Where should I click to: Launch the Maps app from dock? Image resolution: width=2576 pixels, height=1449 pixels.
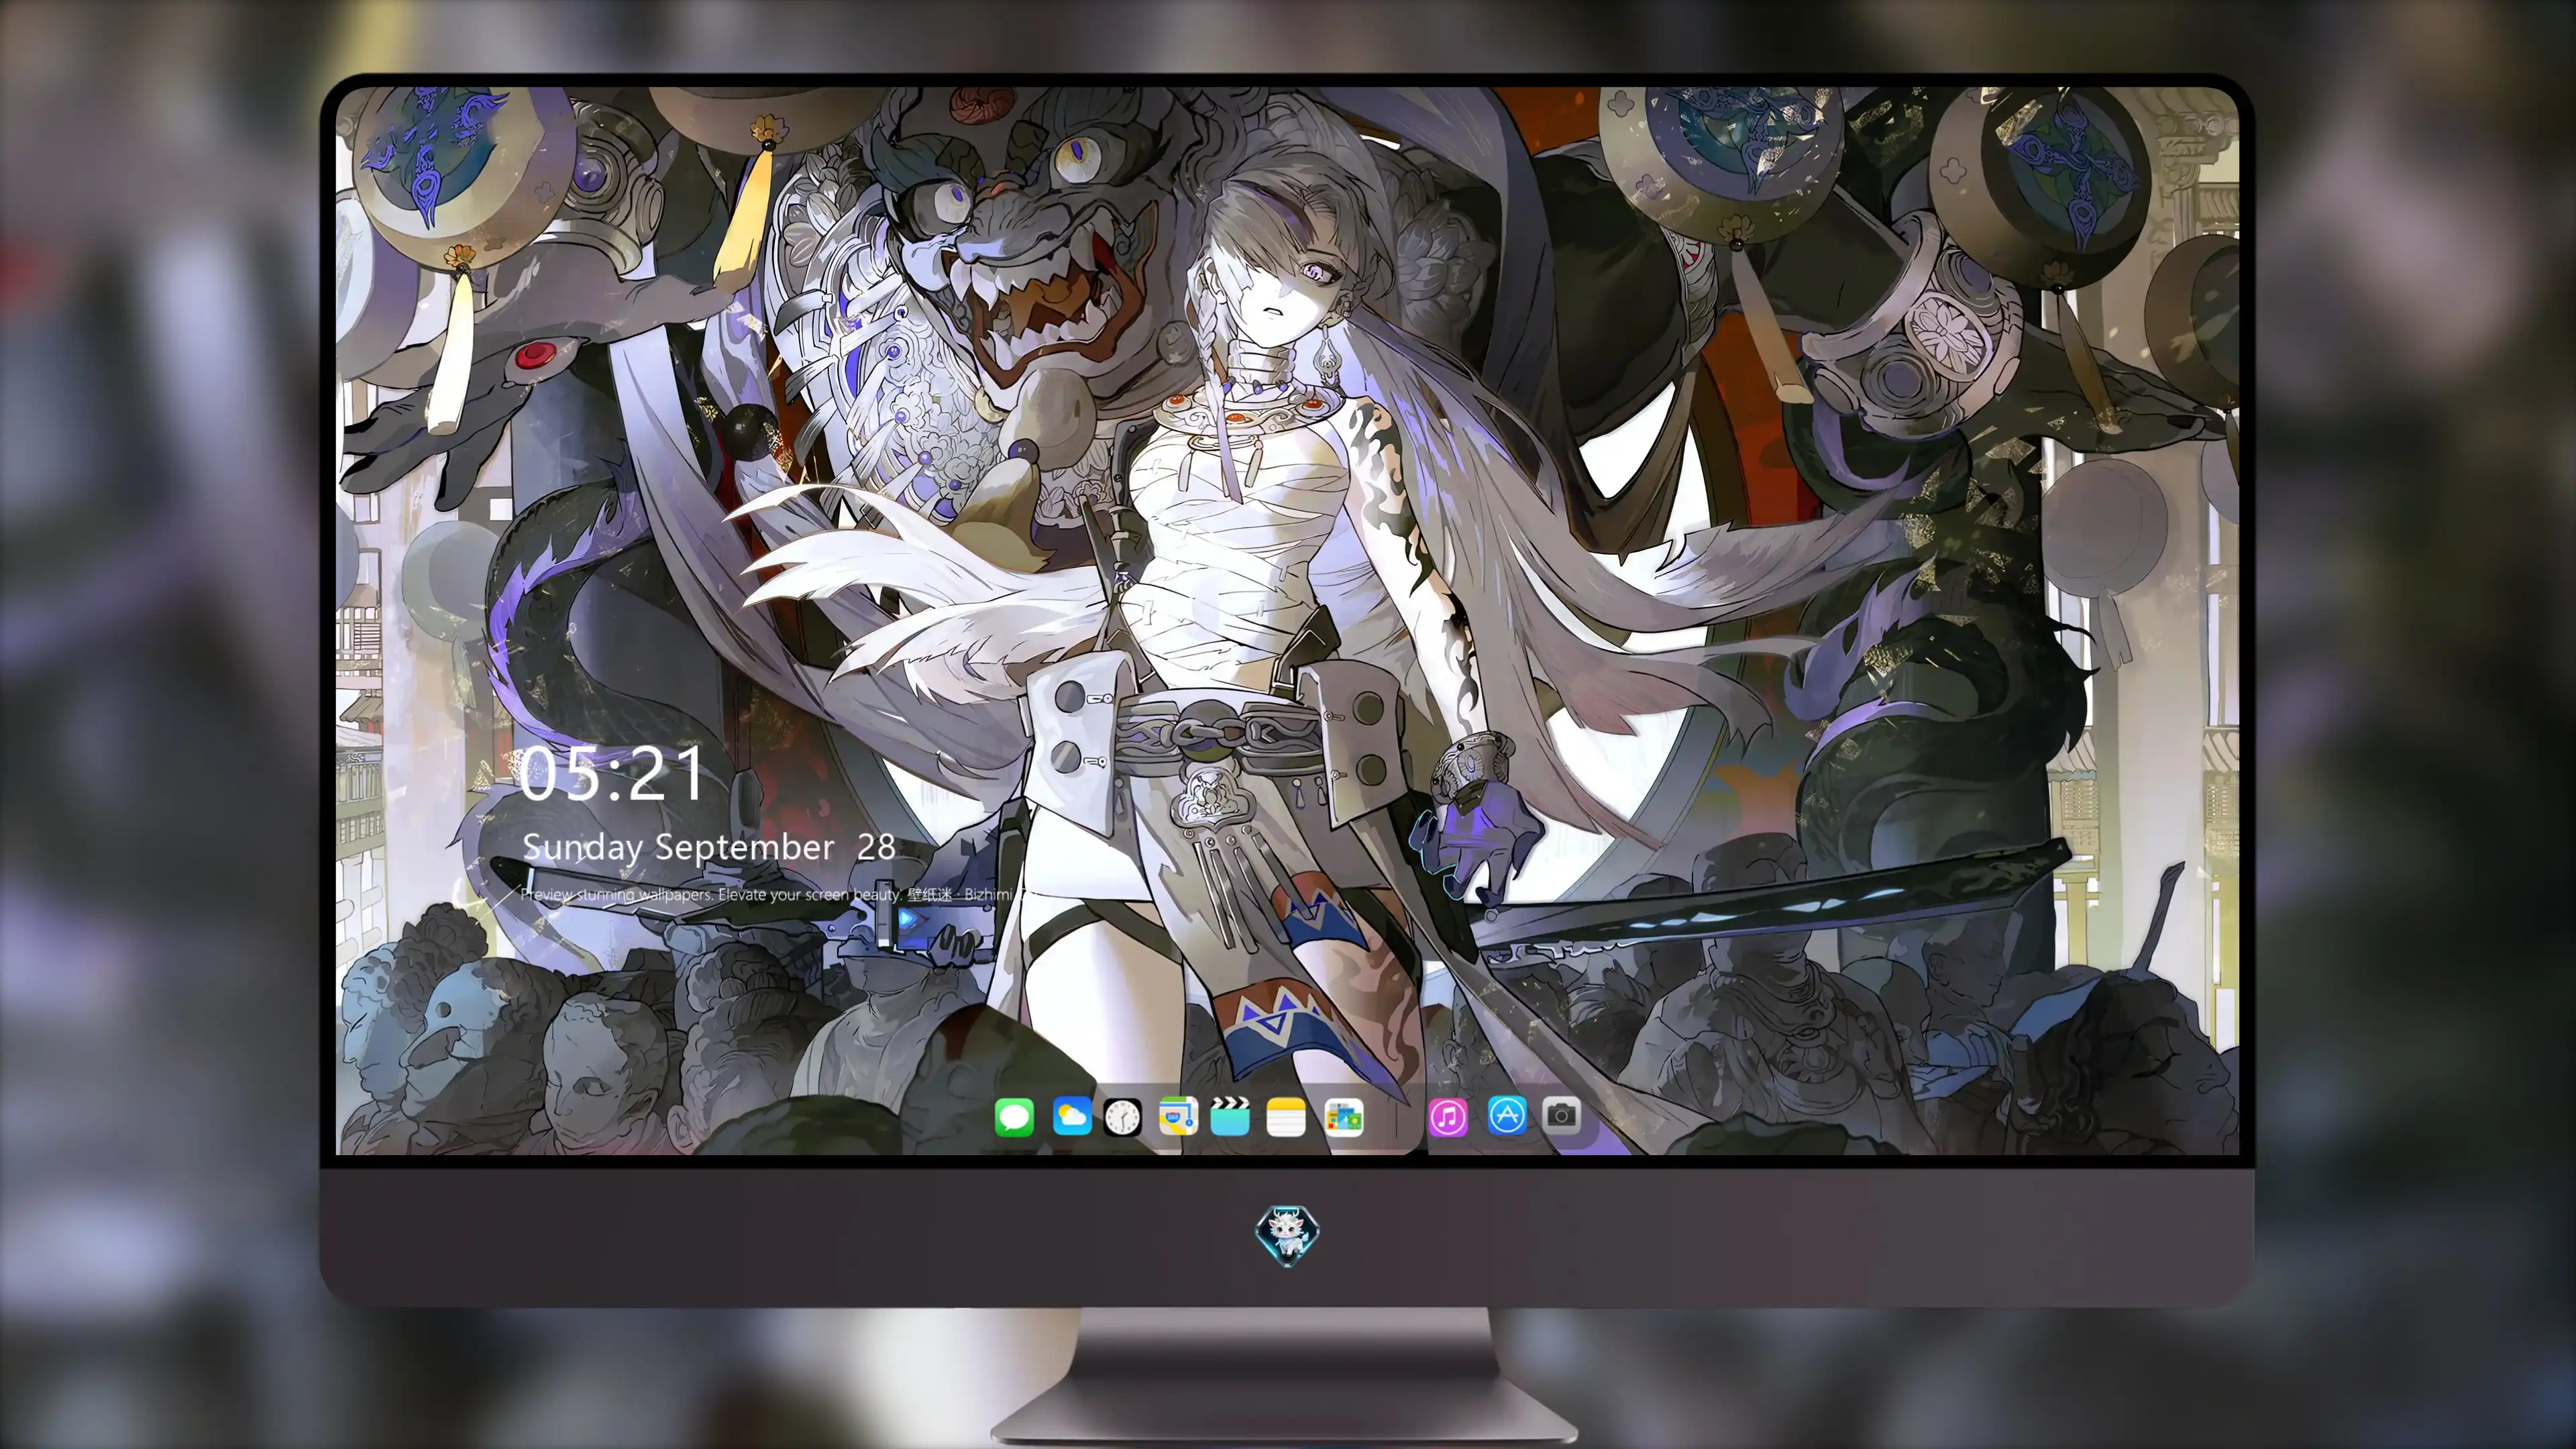click(1178, 1116)
